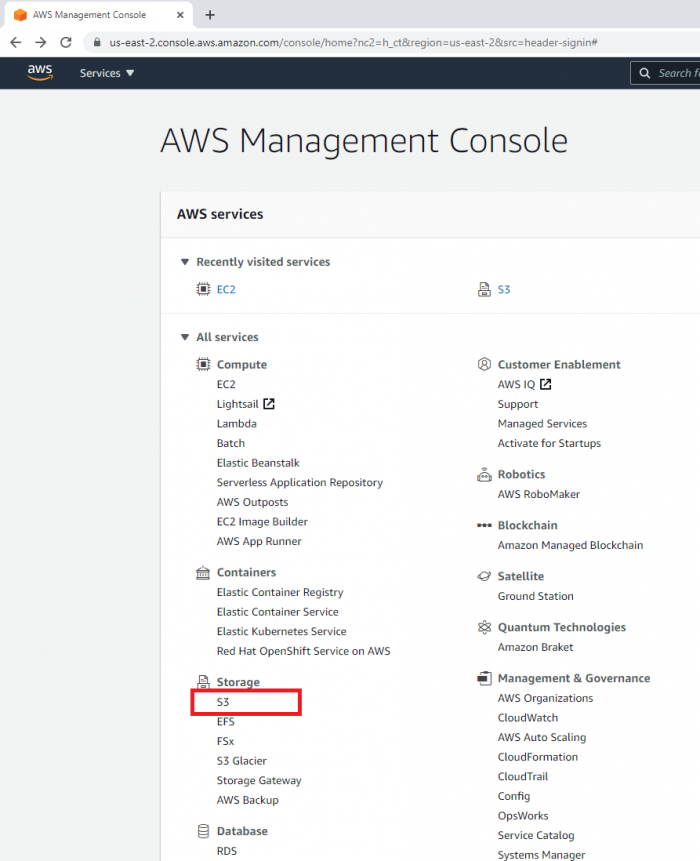Click Management & Governance category icon

pyautogui.click(x=484, y=678)
